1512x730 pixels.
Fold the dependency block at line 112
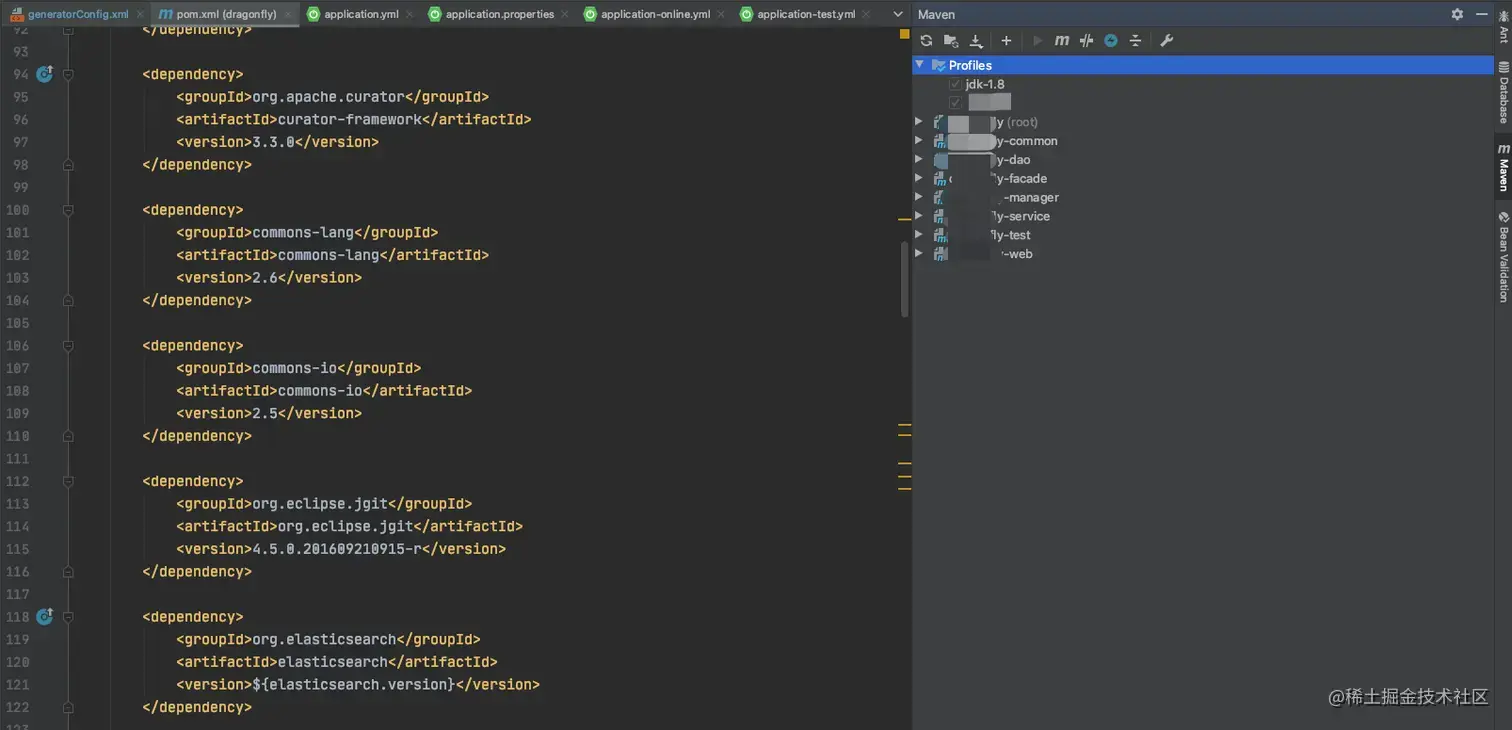point(68,481)
